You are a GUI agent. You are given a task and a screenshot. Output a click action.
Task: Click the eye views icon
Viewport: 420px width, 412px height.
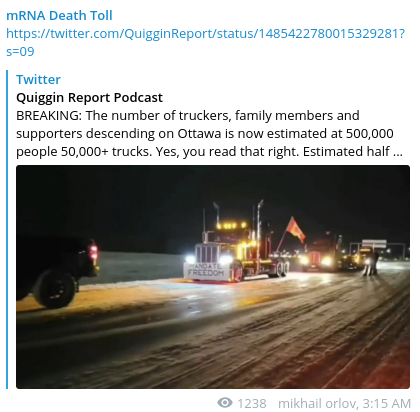coord(225,403)
